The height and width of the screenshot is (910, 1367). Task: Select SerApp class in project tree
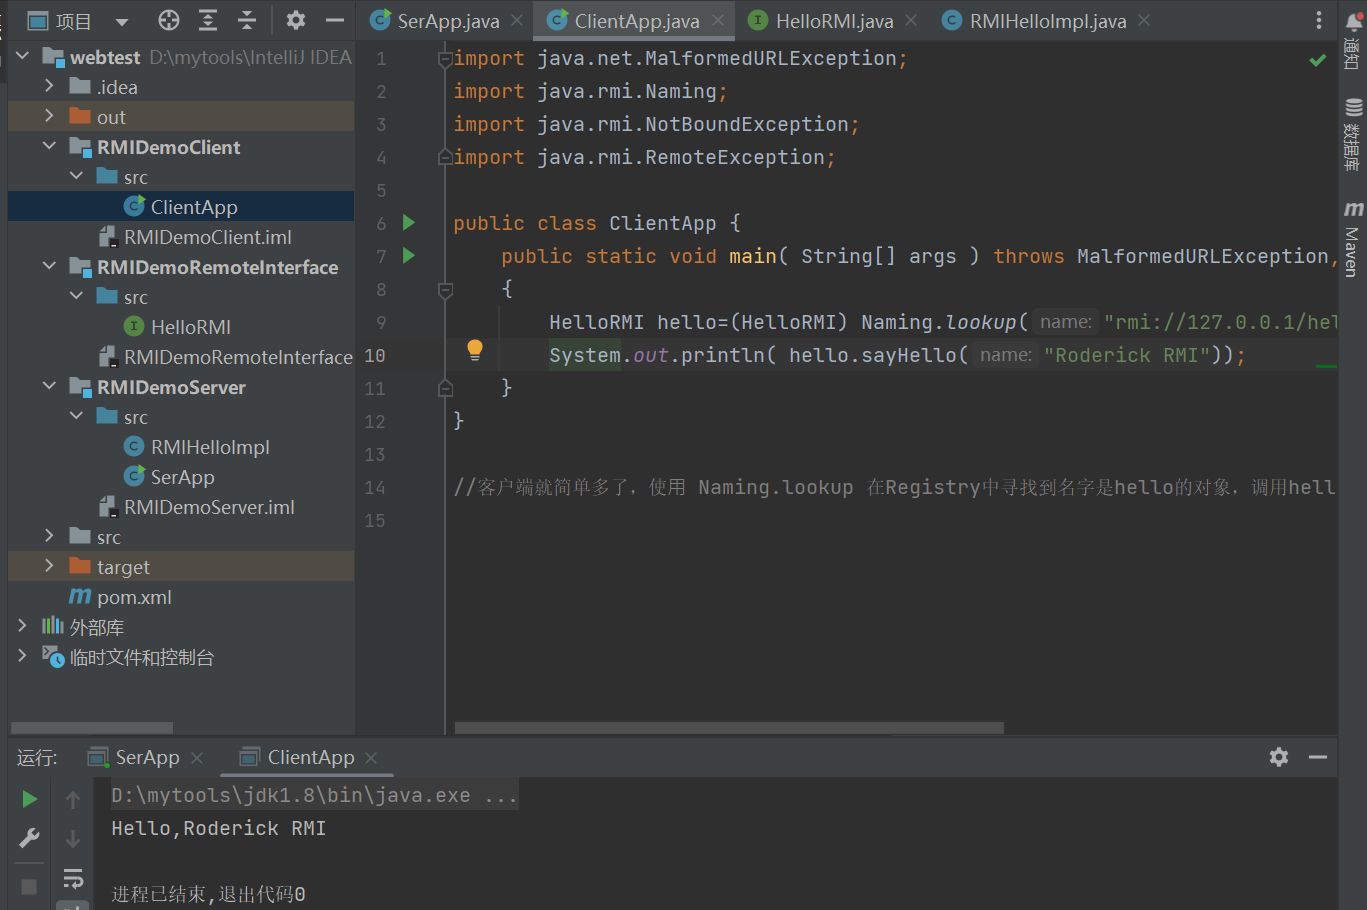pos(181,477)
